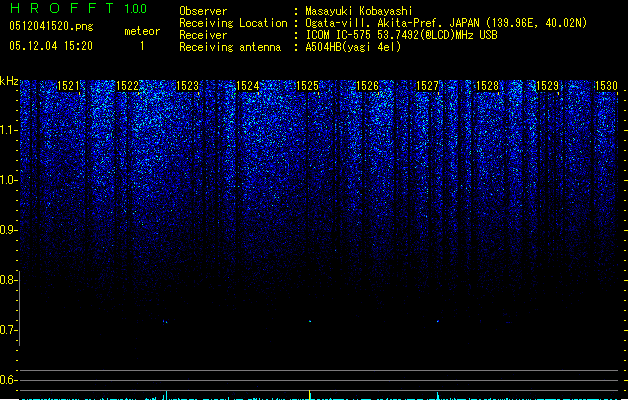Click the meteor count label
Image resolution: width=629 pixels, height=400 pixels.
[x=142, y=31]
